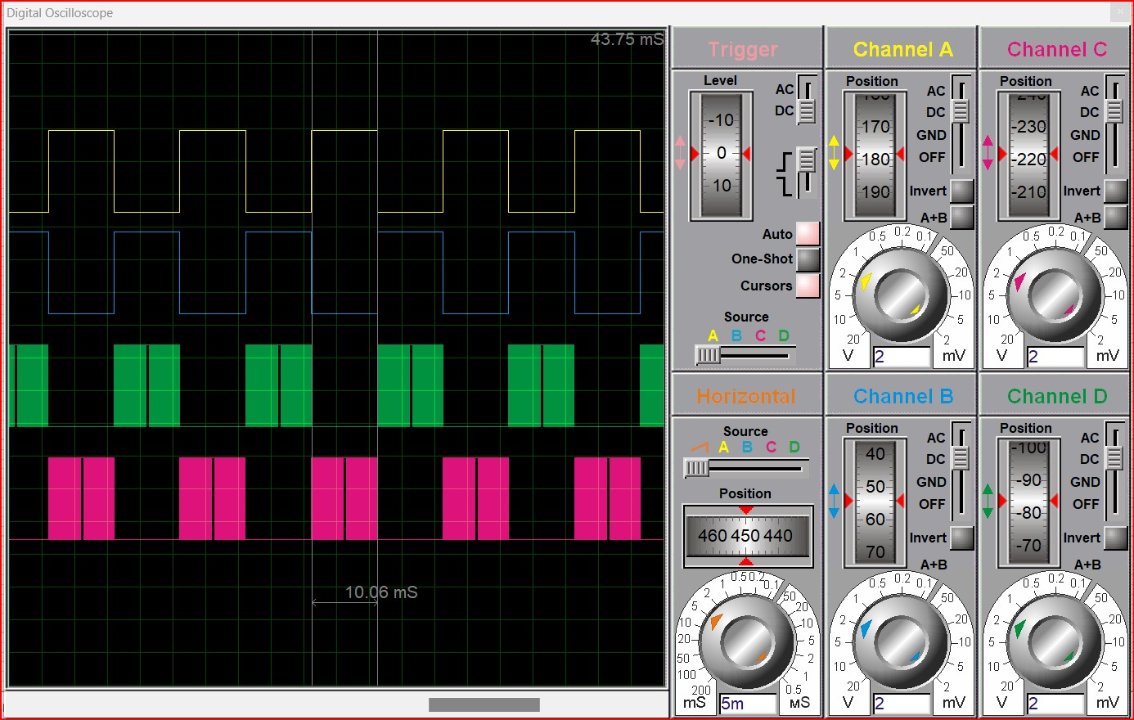The height and width of the screenshot is (720, 1134).
Task: Click the Horizontal Position wheel showing 450
Action: (748, 536)
